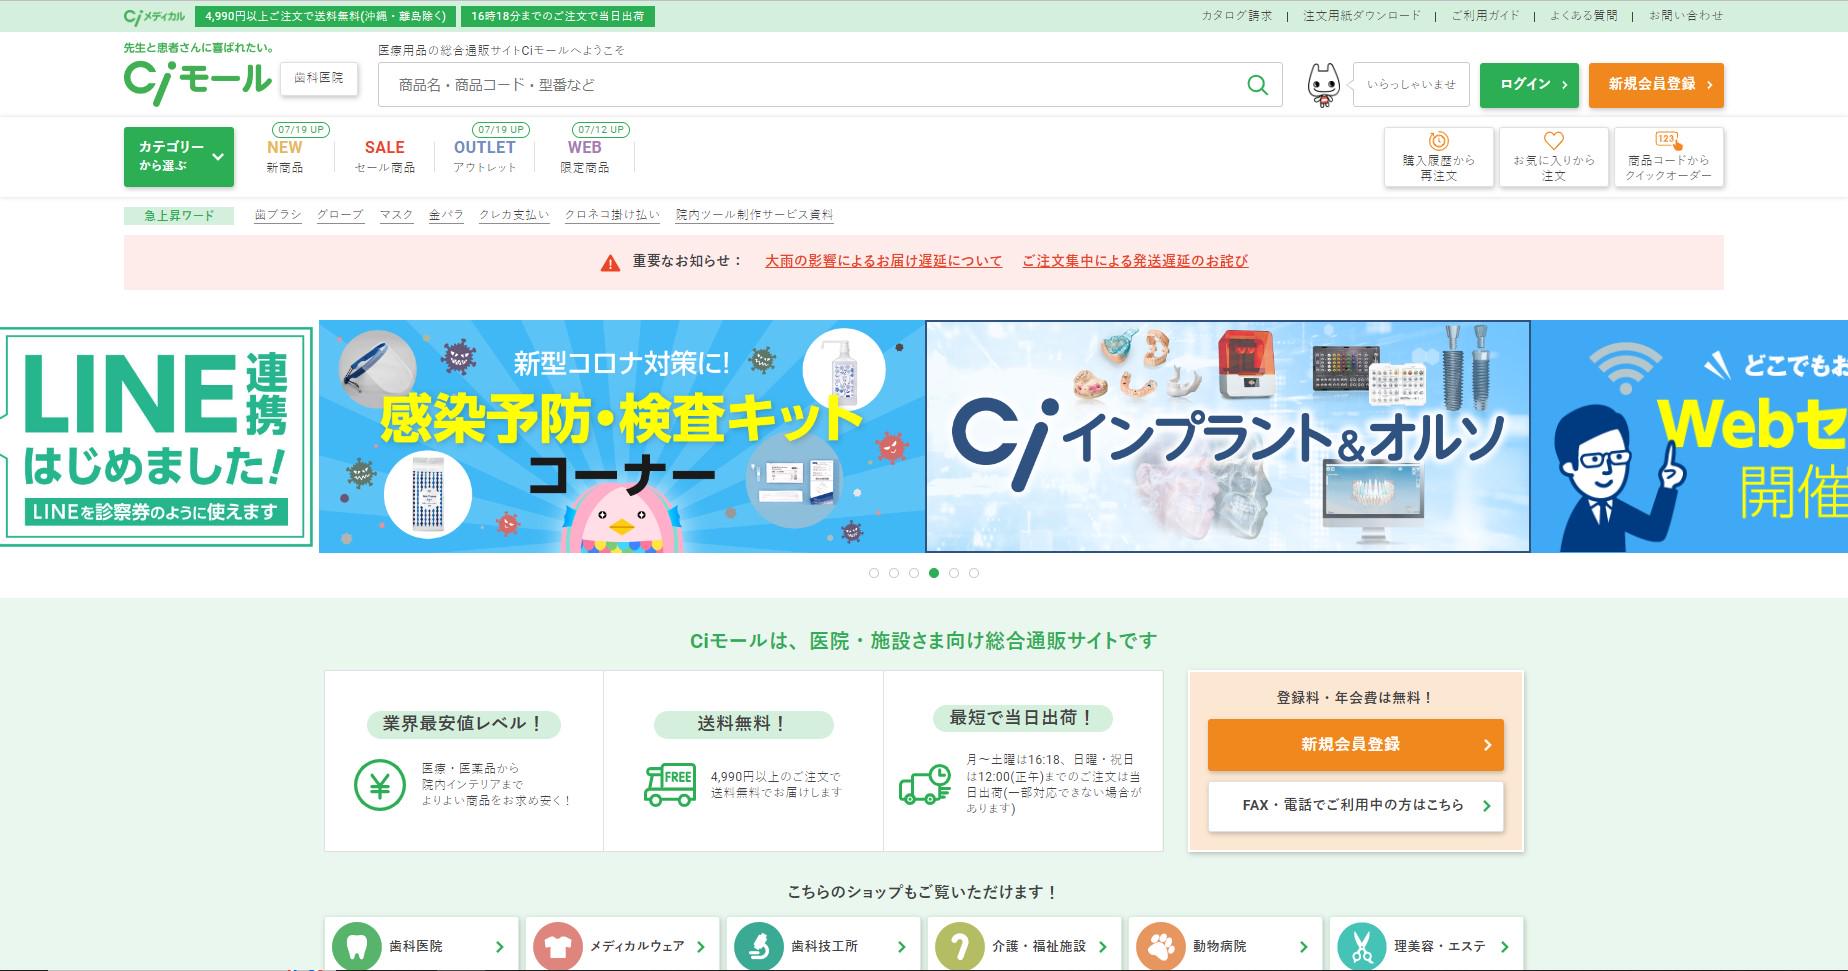Image resolution: width=1848 pixels, height=971 pixels.
Task: Click arrow on 介護・福祉施設 shop card
Action: pyautogui.click(x=1103, y=947)
